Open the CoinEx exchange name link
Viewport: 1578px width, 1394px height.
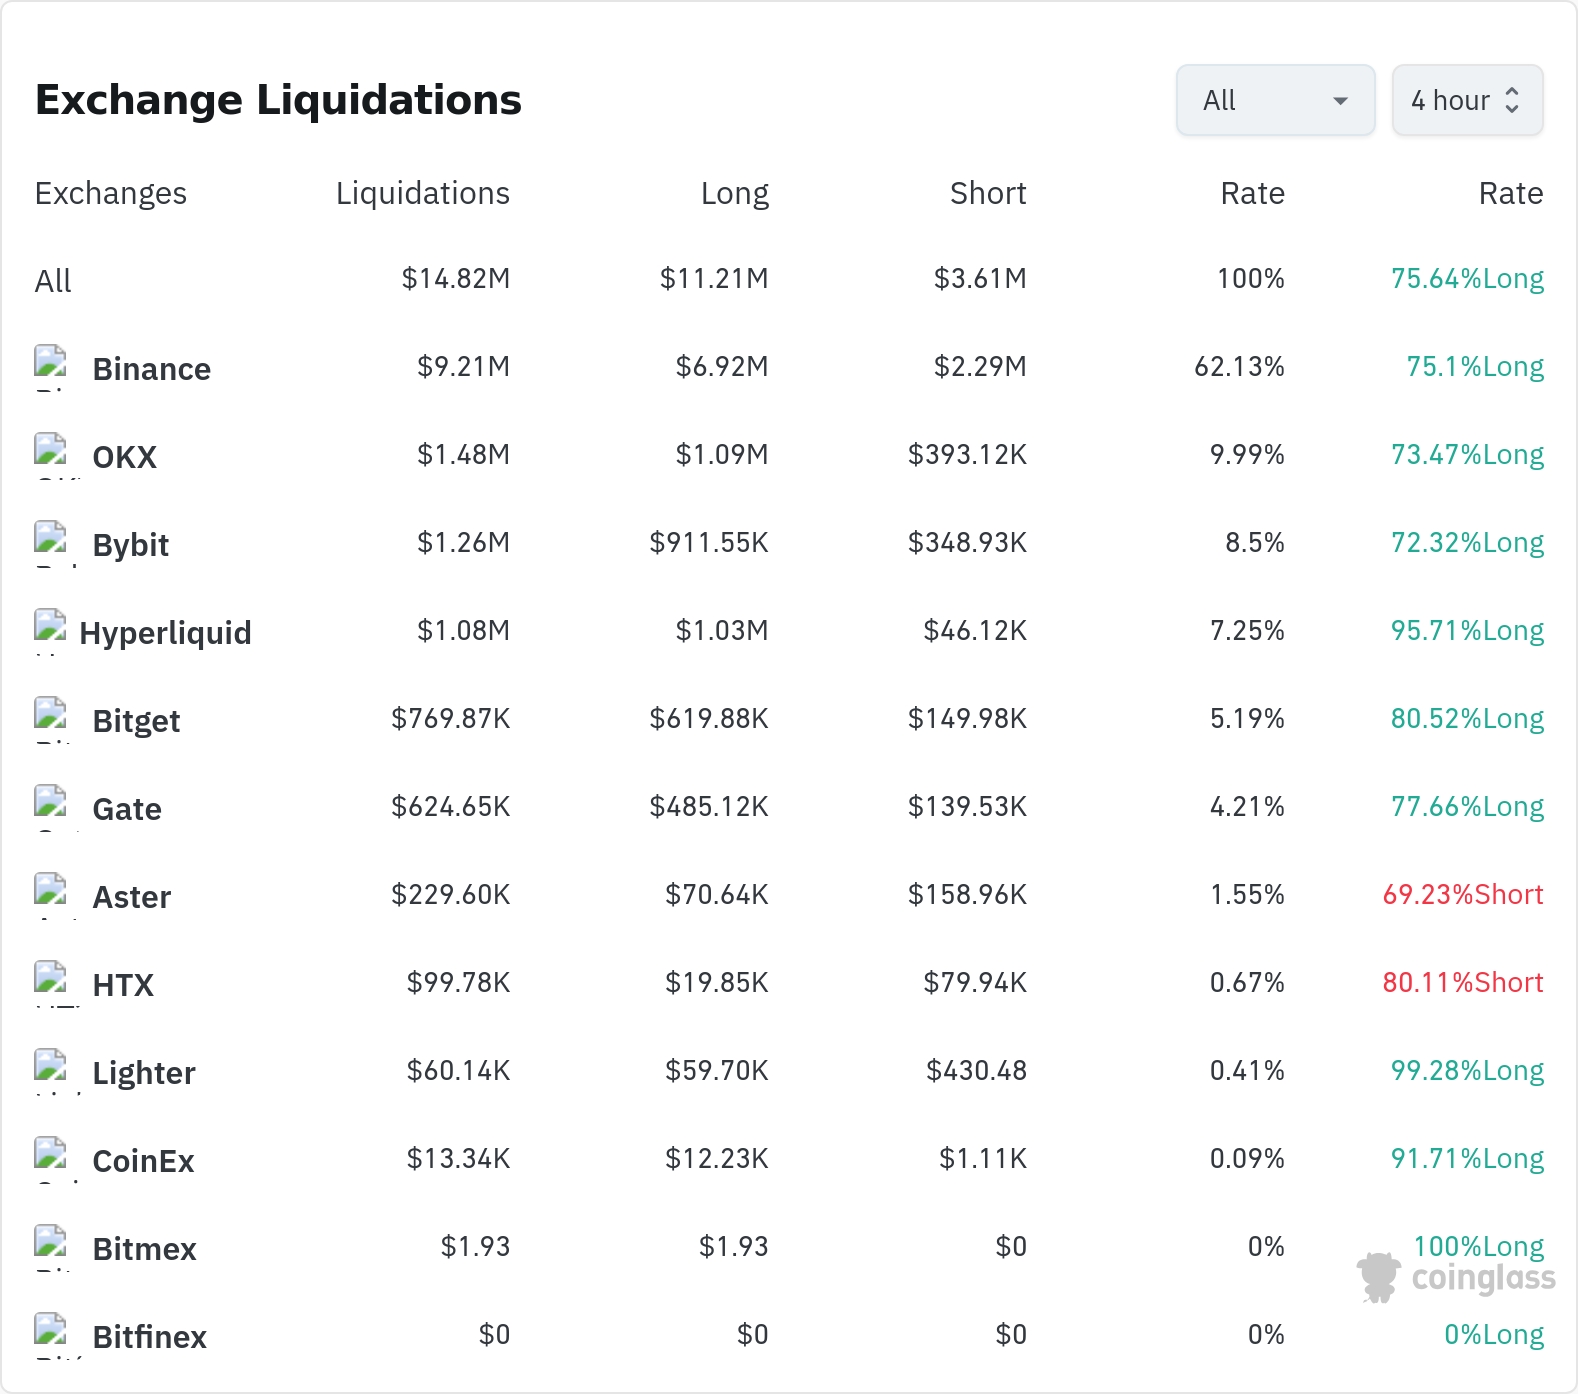pyautogui.click(x=143, y=1161)
